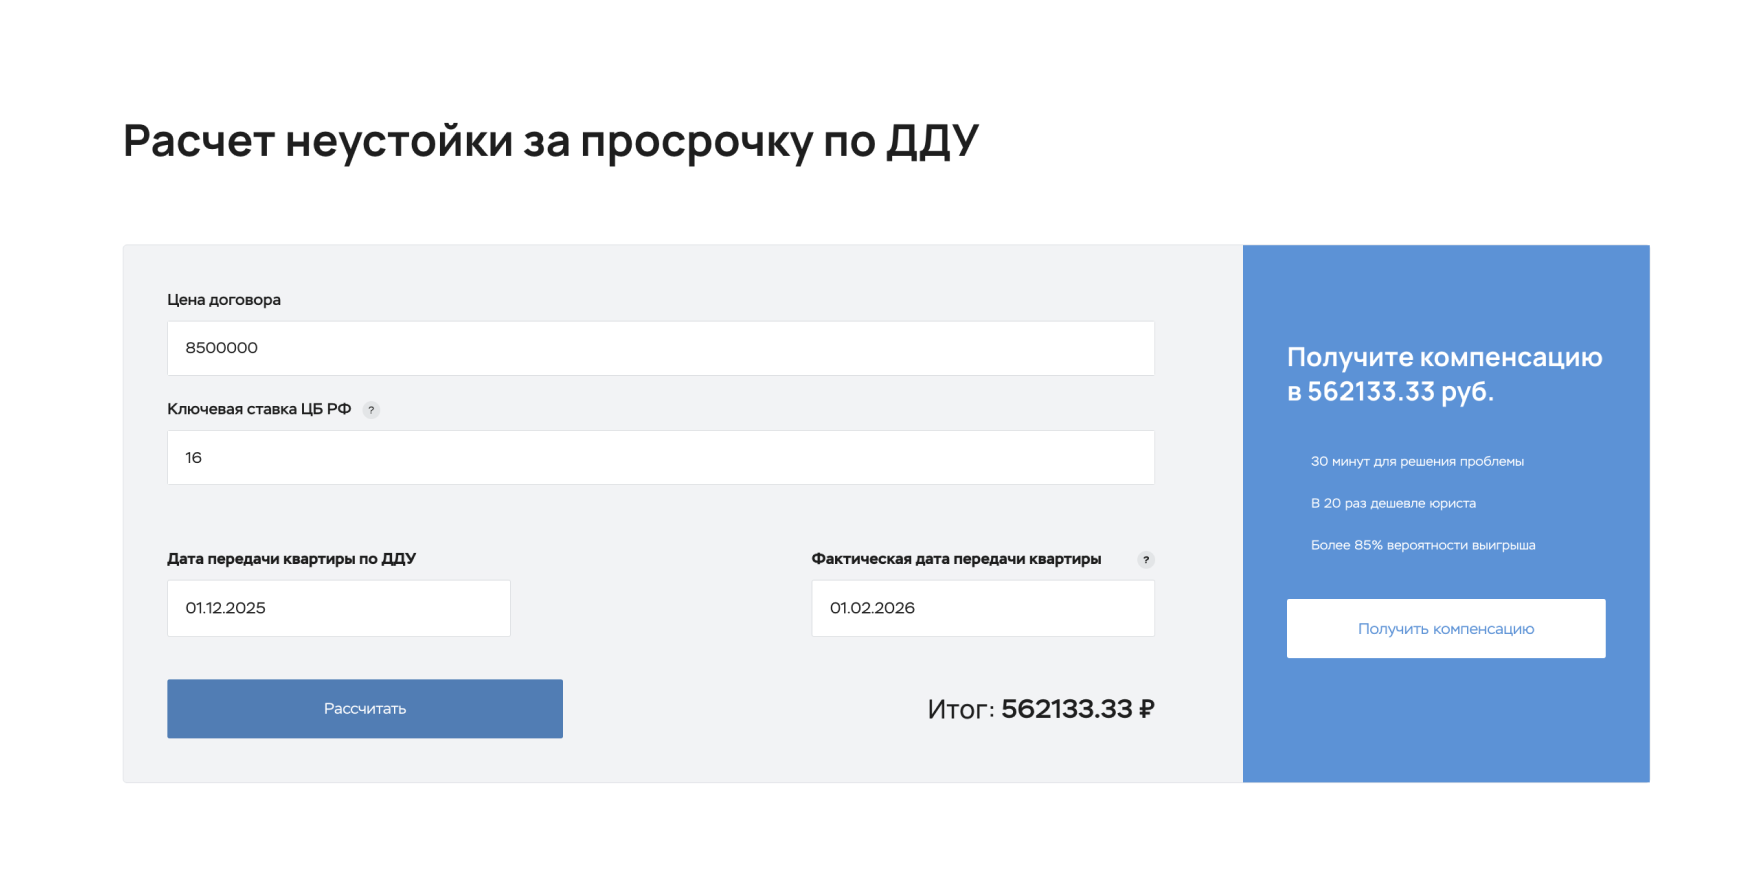Click the В 20 раз дешевле юриста line

pyautogui.click(x=1393, y=503)
